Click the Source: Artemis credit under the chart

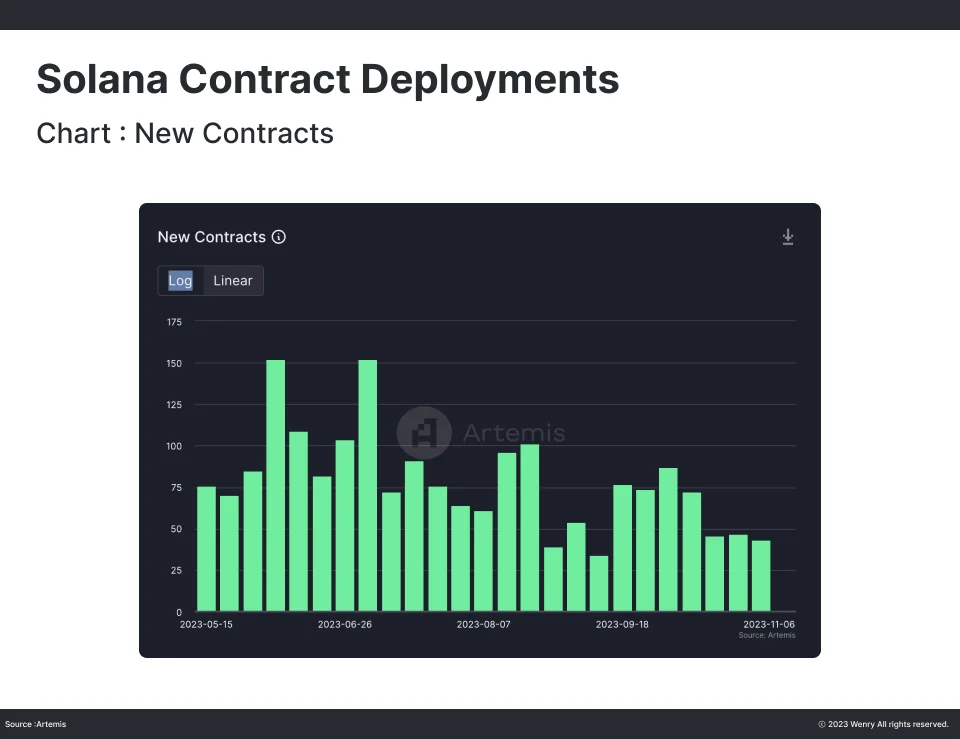(x=767, y=636)
